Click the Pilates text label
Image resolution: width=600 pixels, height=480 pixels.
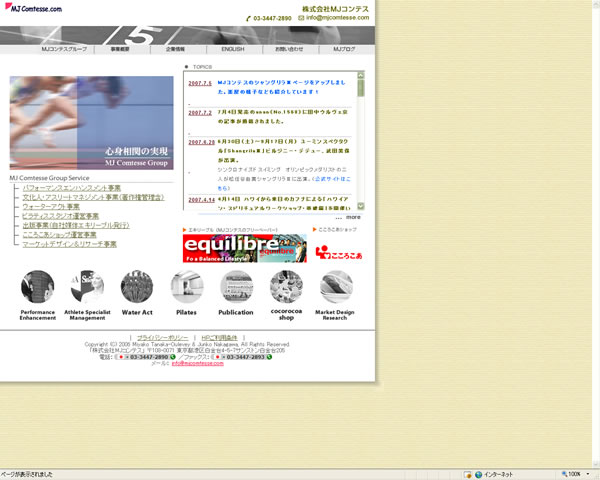186,312
